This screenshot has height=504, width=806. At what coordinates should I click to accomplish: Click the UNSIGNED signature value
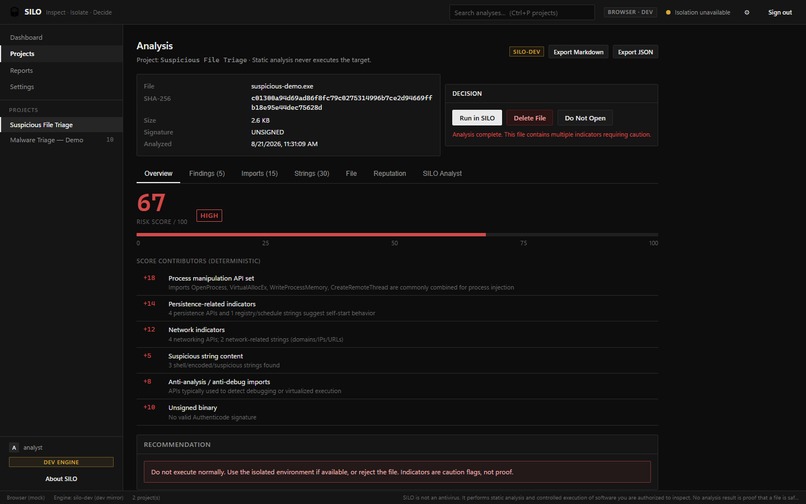[267, 132]
